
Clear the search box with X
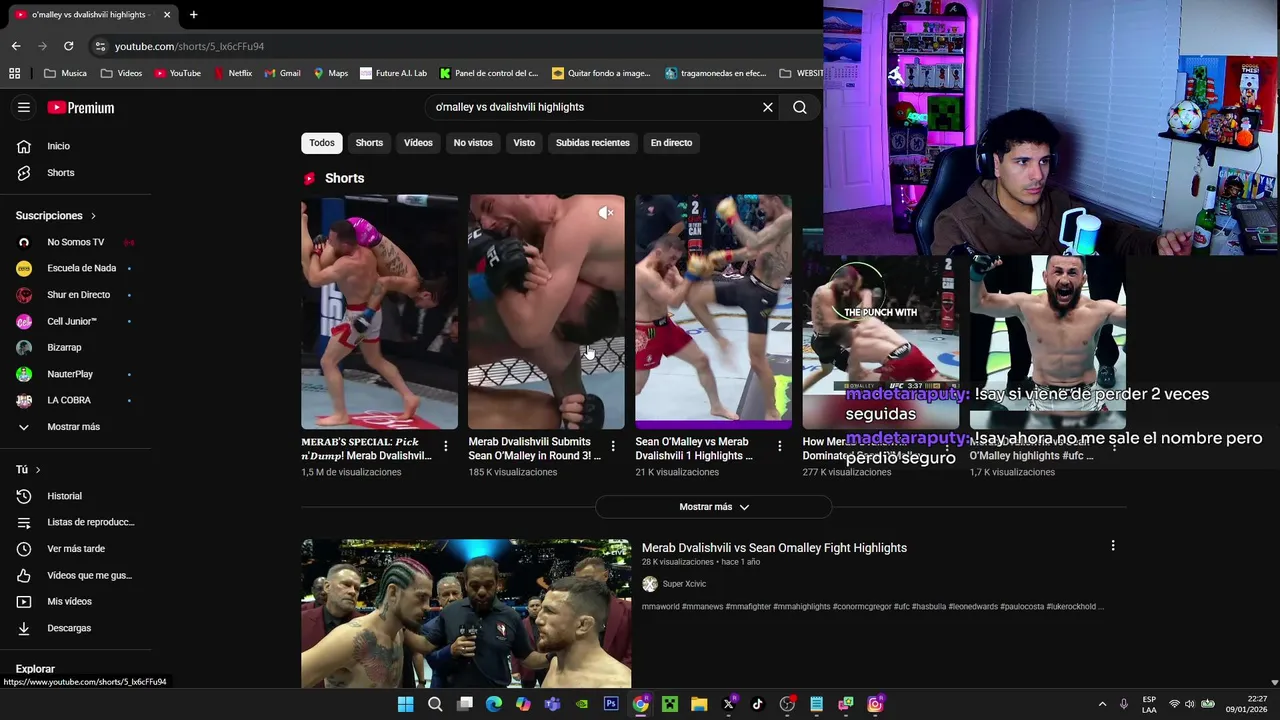click(x=768, y=107)
